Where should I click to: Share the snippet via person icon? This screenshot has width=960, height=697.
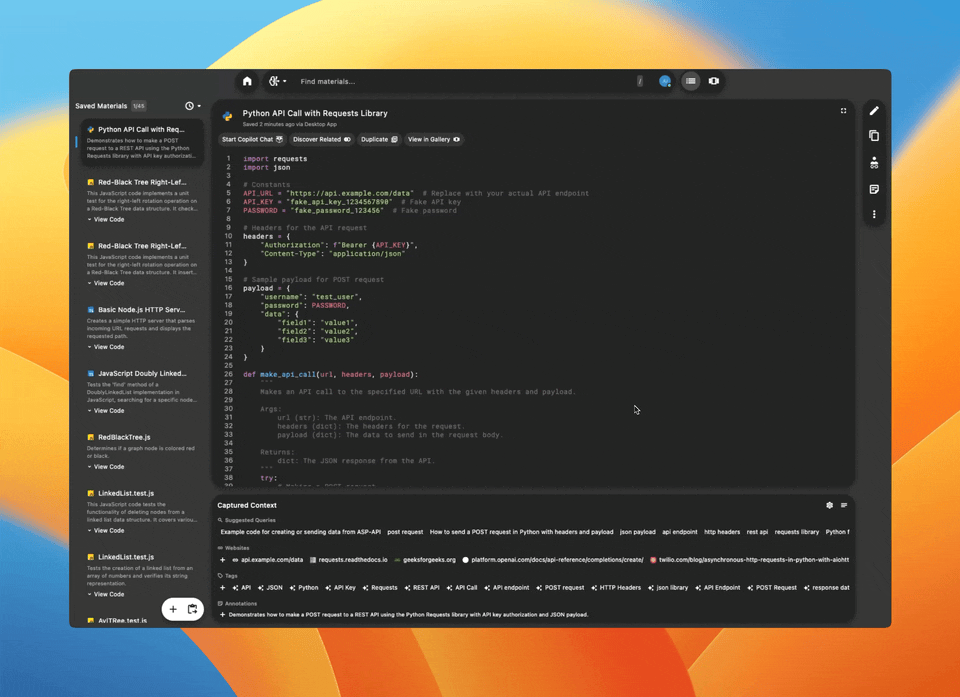pos(874,162)
